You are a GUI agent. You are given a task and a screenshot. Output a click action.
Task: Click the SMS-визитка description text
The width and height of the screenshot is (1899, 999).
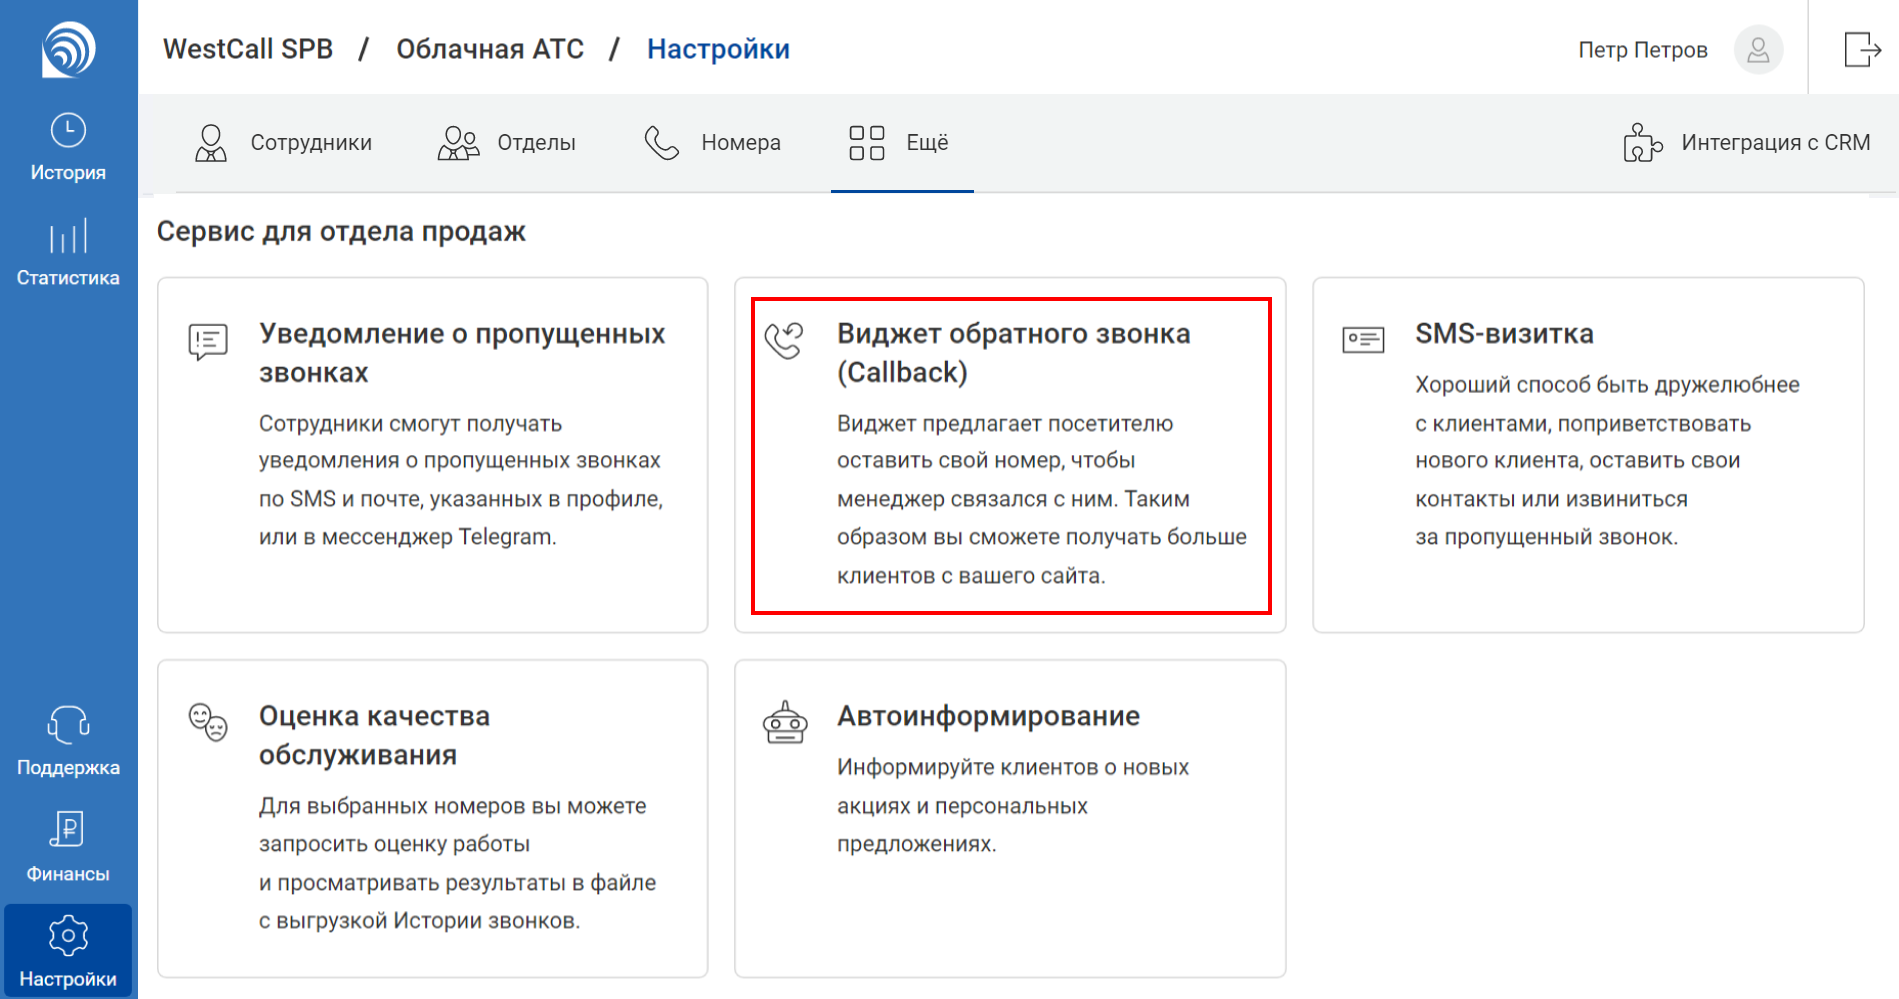coord(1607,461)
